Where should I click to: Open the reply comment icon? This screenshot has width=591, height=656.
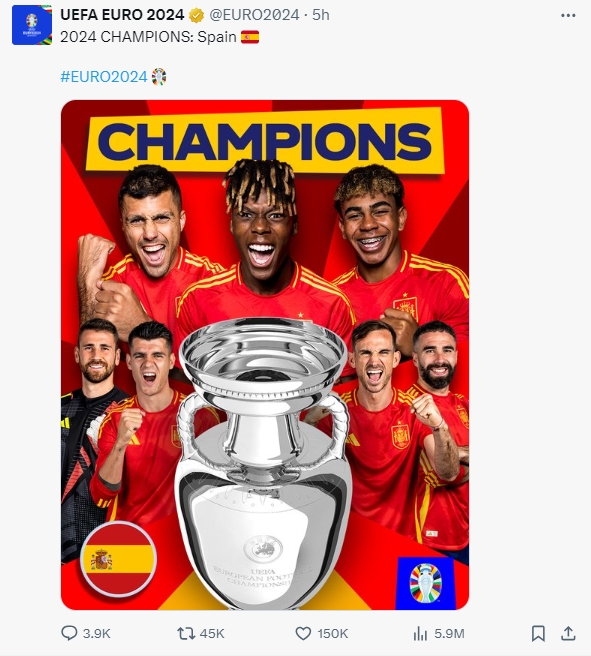point(69,633)
